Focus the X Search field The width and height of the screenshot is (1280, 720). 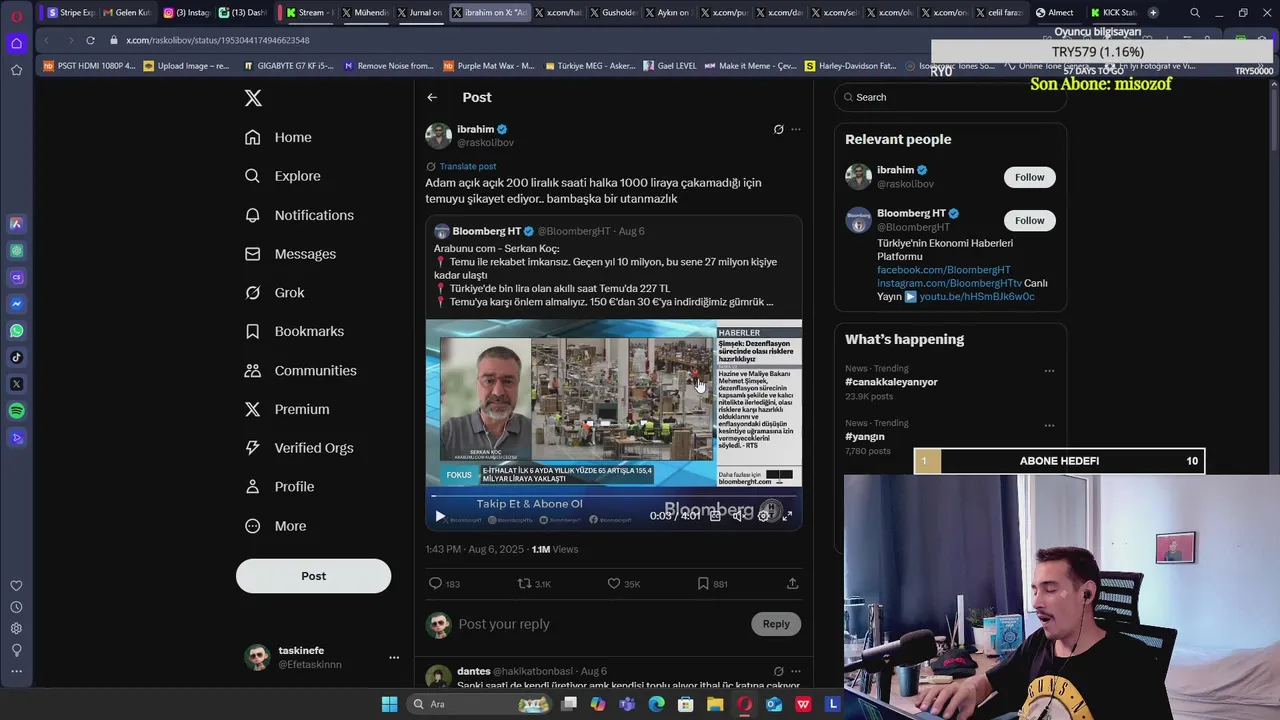click(x=950, y=97)
